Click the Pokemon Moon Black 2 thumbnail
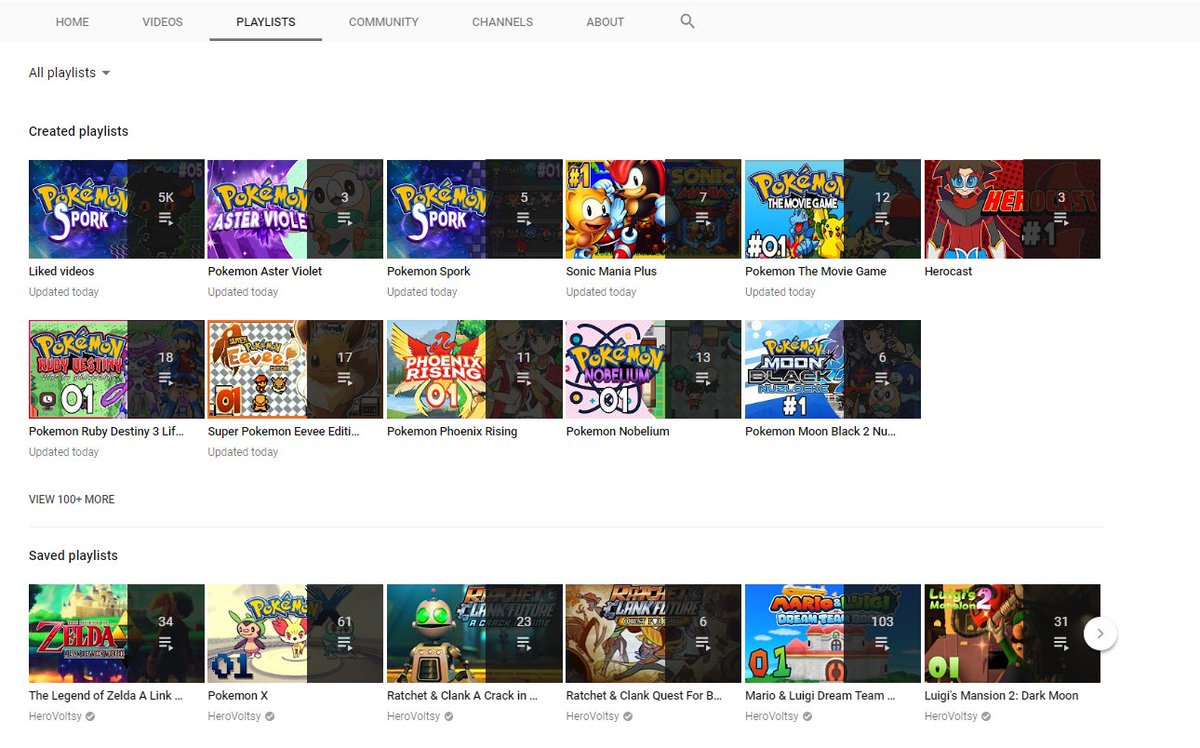 [x=832, y=369]
